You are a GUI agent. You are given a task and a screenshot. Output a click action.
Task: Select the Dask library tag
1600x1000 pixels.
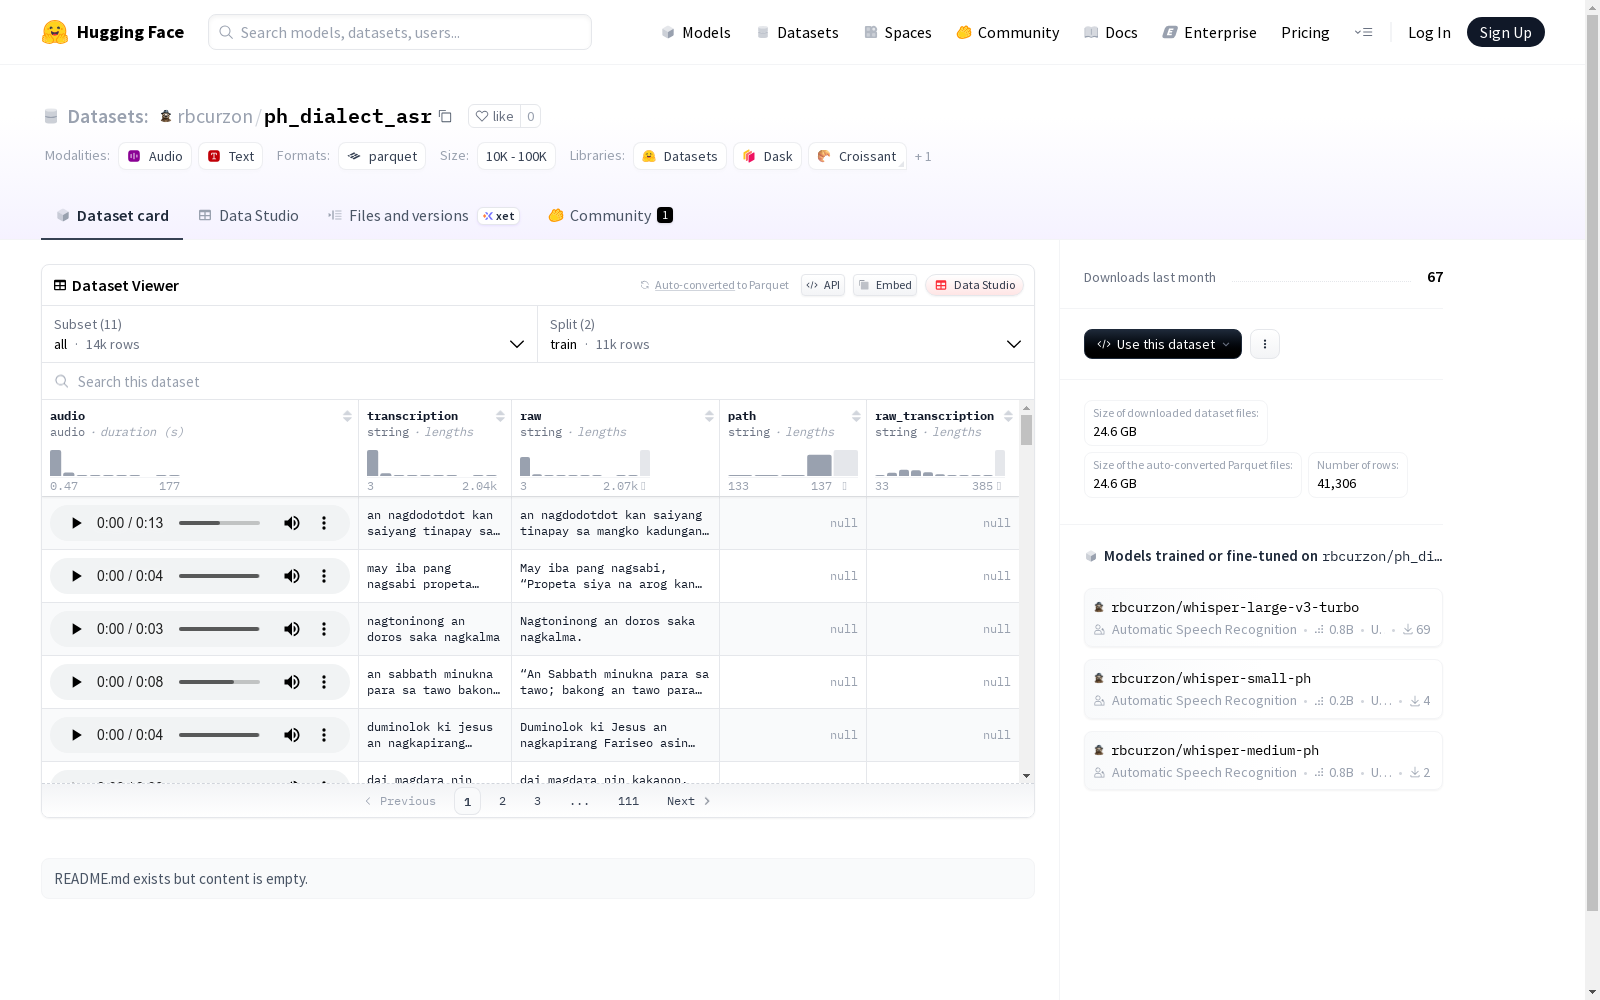coord(767,156)
